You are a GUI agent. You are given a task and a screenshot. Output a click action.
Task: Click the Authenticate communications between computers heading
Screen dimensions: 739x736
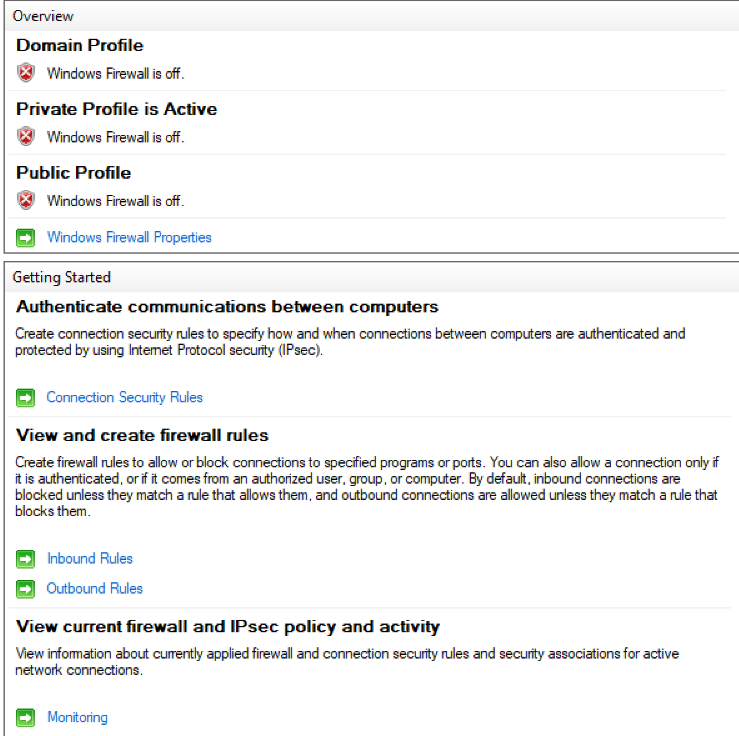point(227,306)
